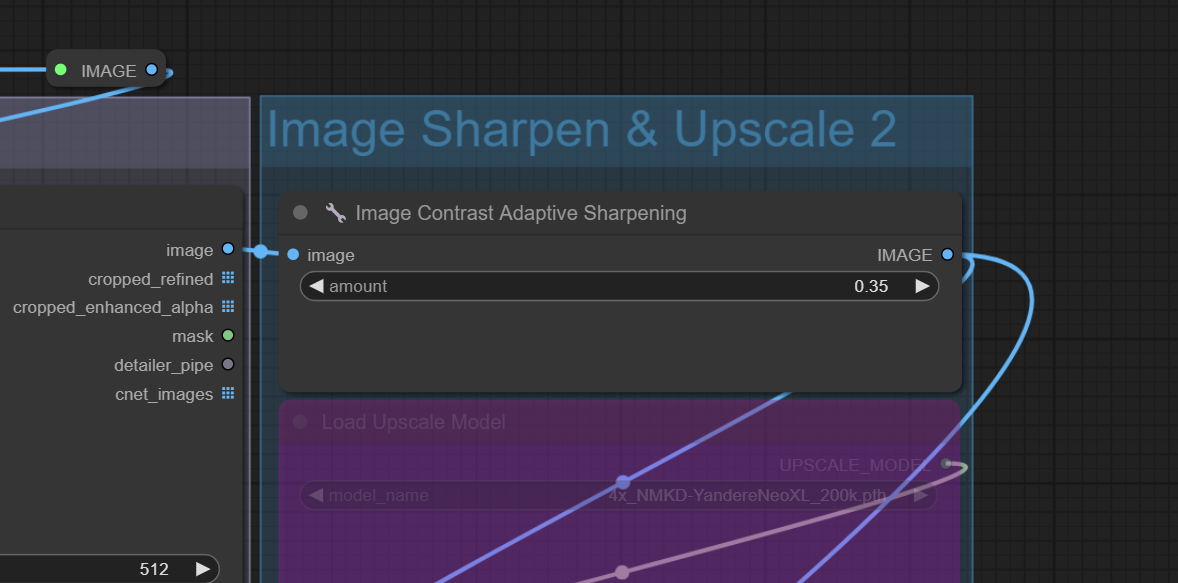Click the image input socket on the Sharpening node
Viewport: 1178px width, 583px height.
pyautogui.click(x=293, y=255)
